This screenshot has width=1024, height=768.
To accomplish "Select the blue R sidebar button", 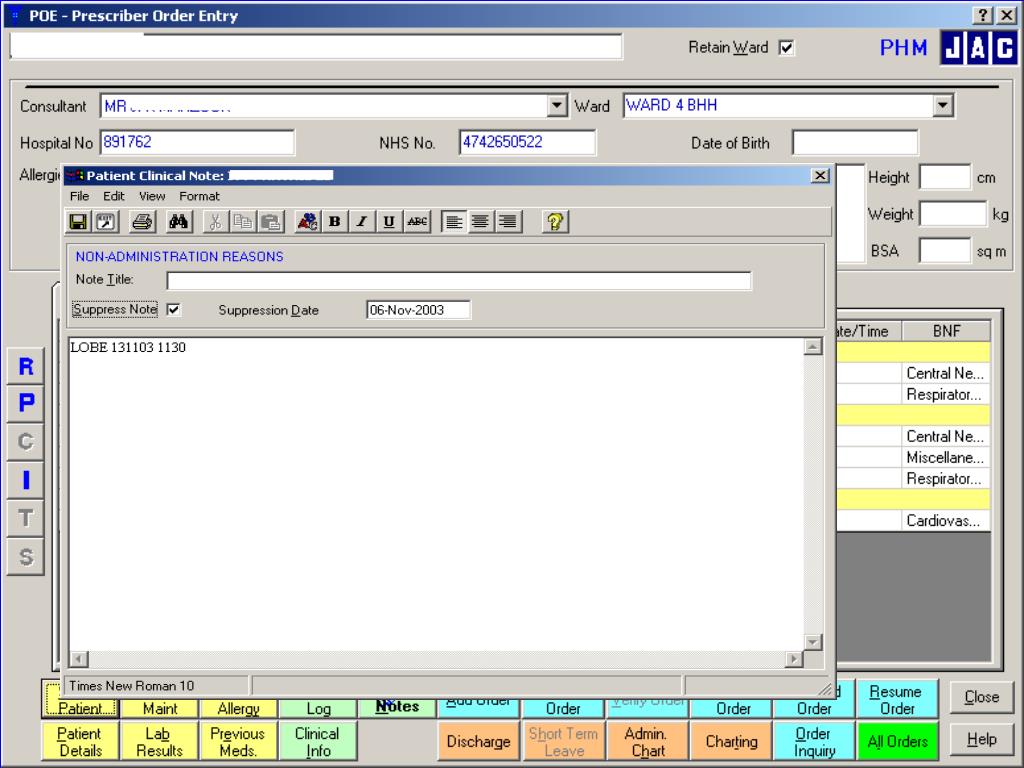I will (25, 366).
